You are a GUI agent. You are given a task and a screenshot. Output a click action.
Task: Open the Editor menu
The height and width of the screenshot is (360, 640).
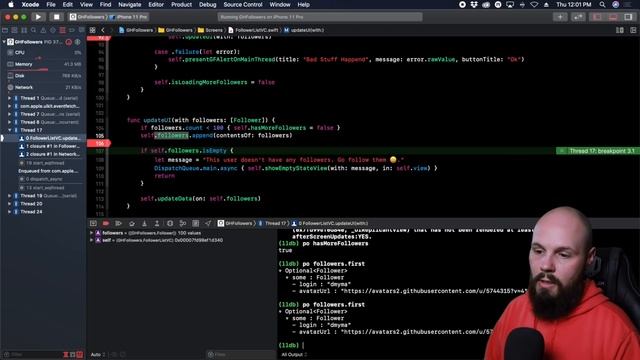click(x=156, y=4)
